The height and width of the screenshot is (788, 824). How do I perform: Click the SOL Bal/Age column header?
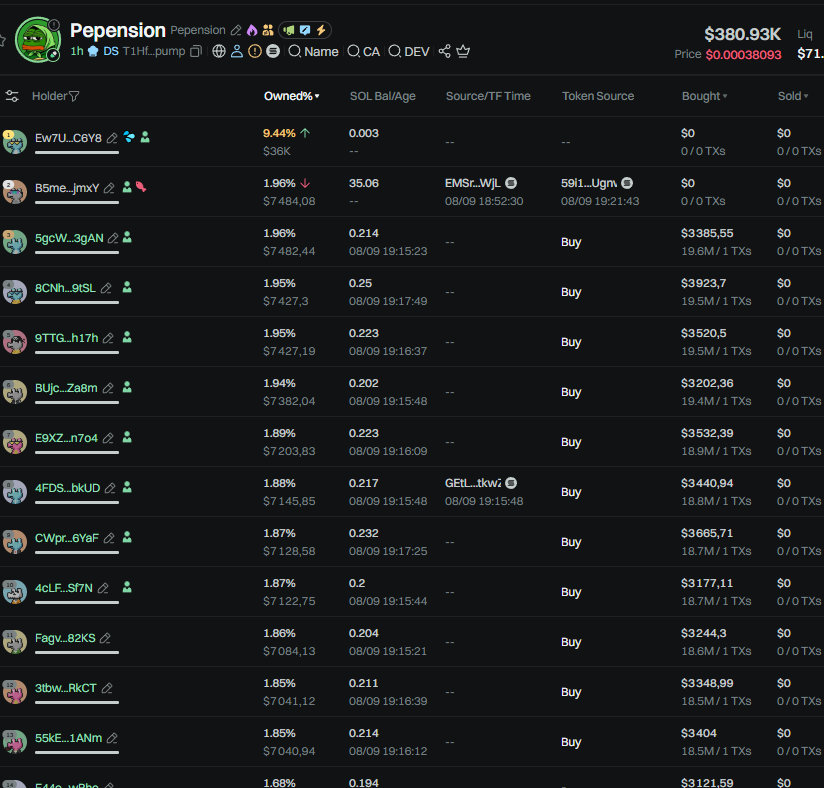point(383,96)
